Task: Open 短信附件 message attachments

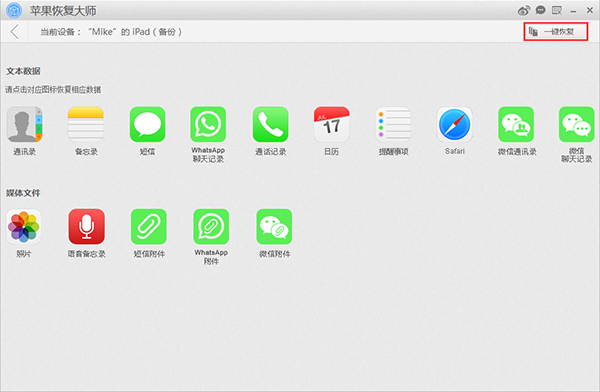Action: point(149,227)
